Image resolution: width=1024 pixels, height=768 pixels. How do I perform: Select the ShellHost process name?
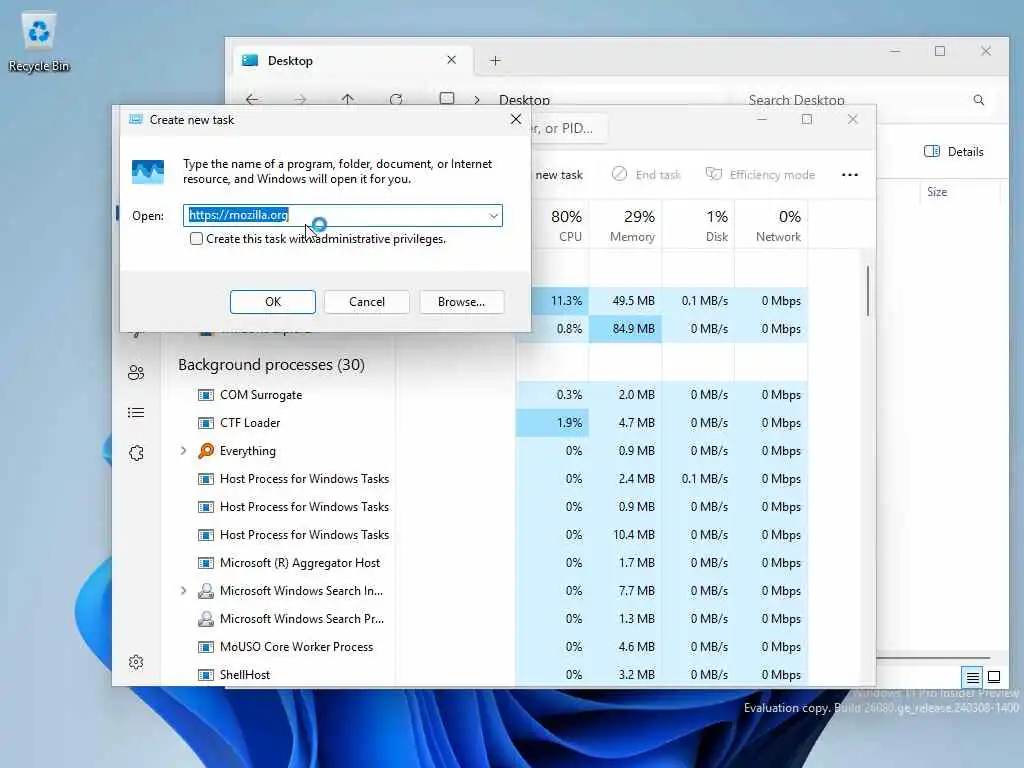(x=245, y=675)
